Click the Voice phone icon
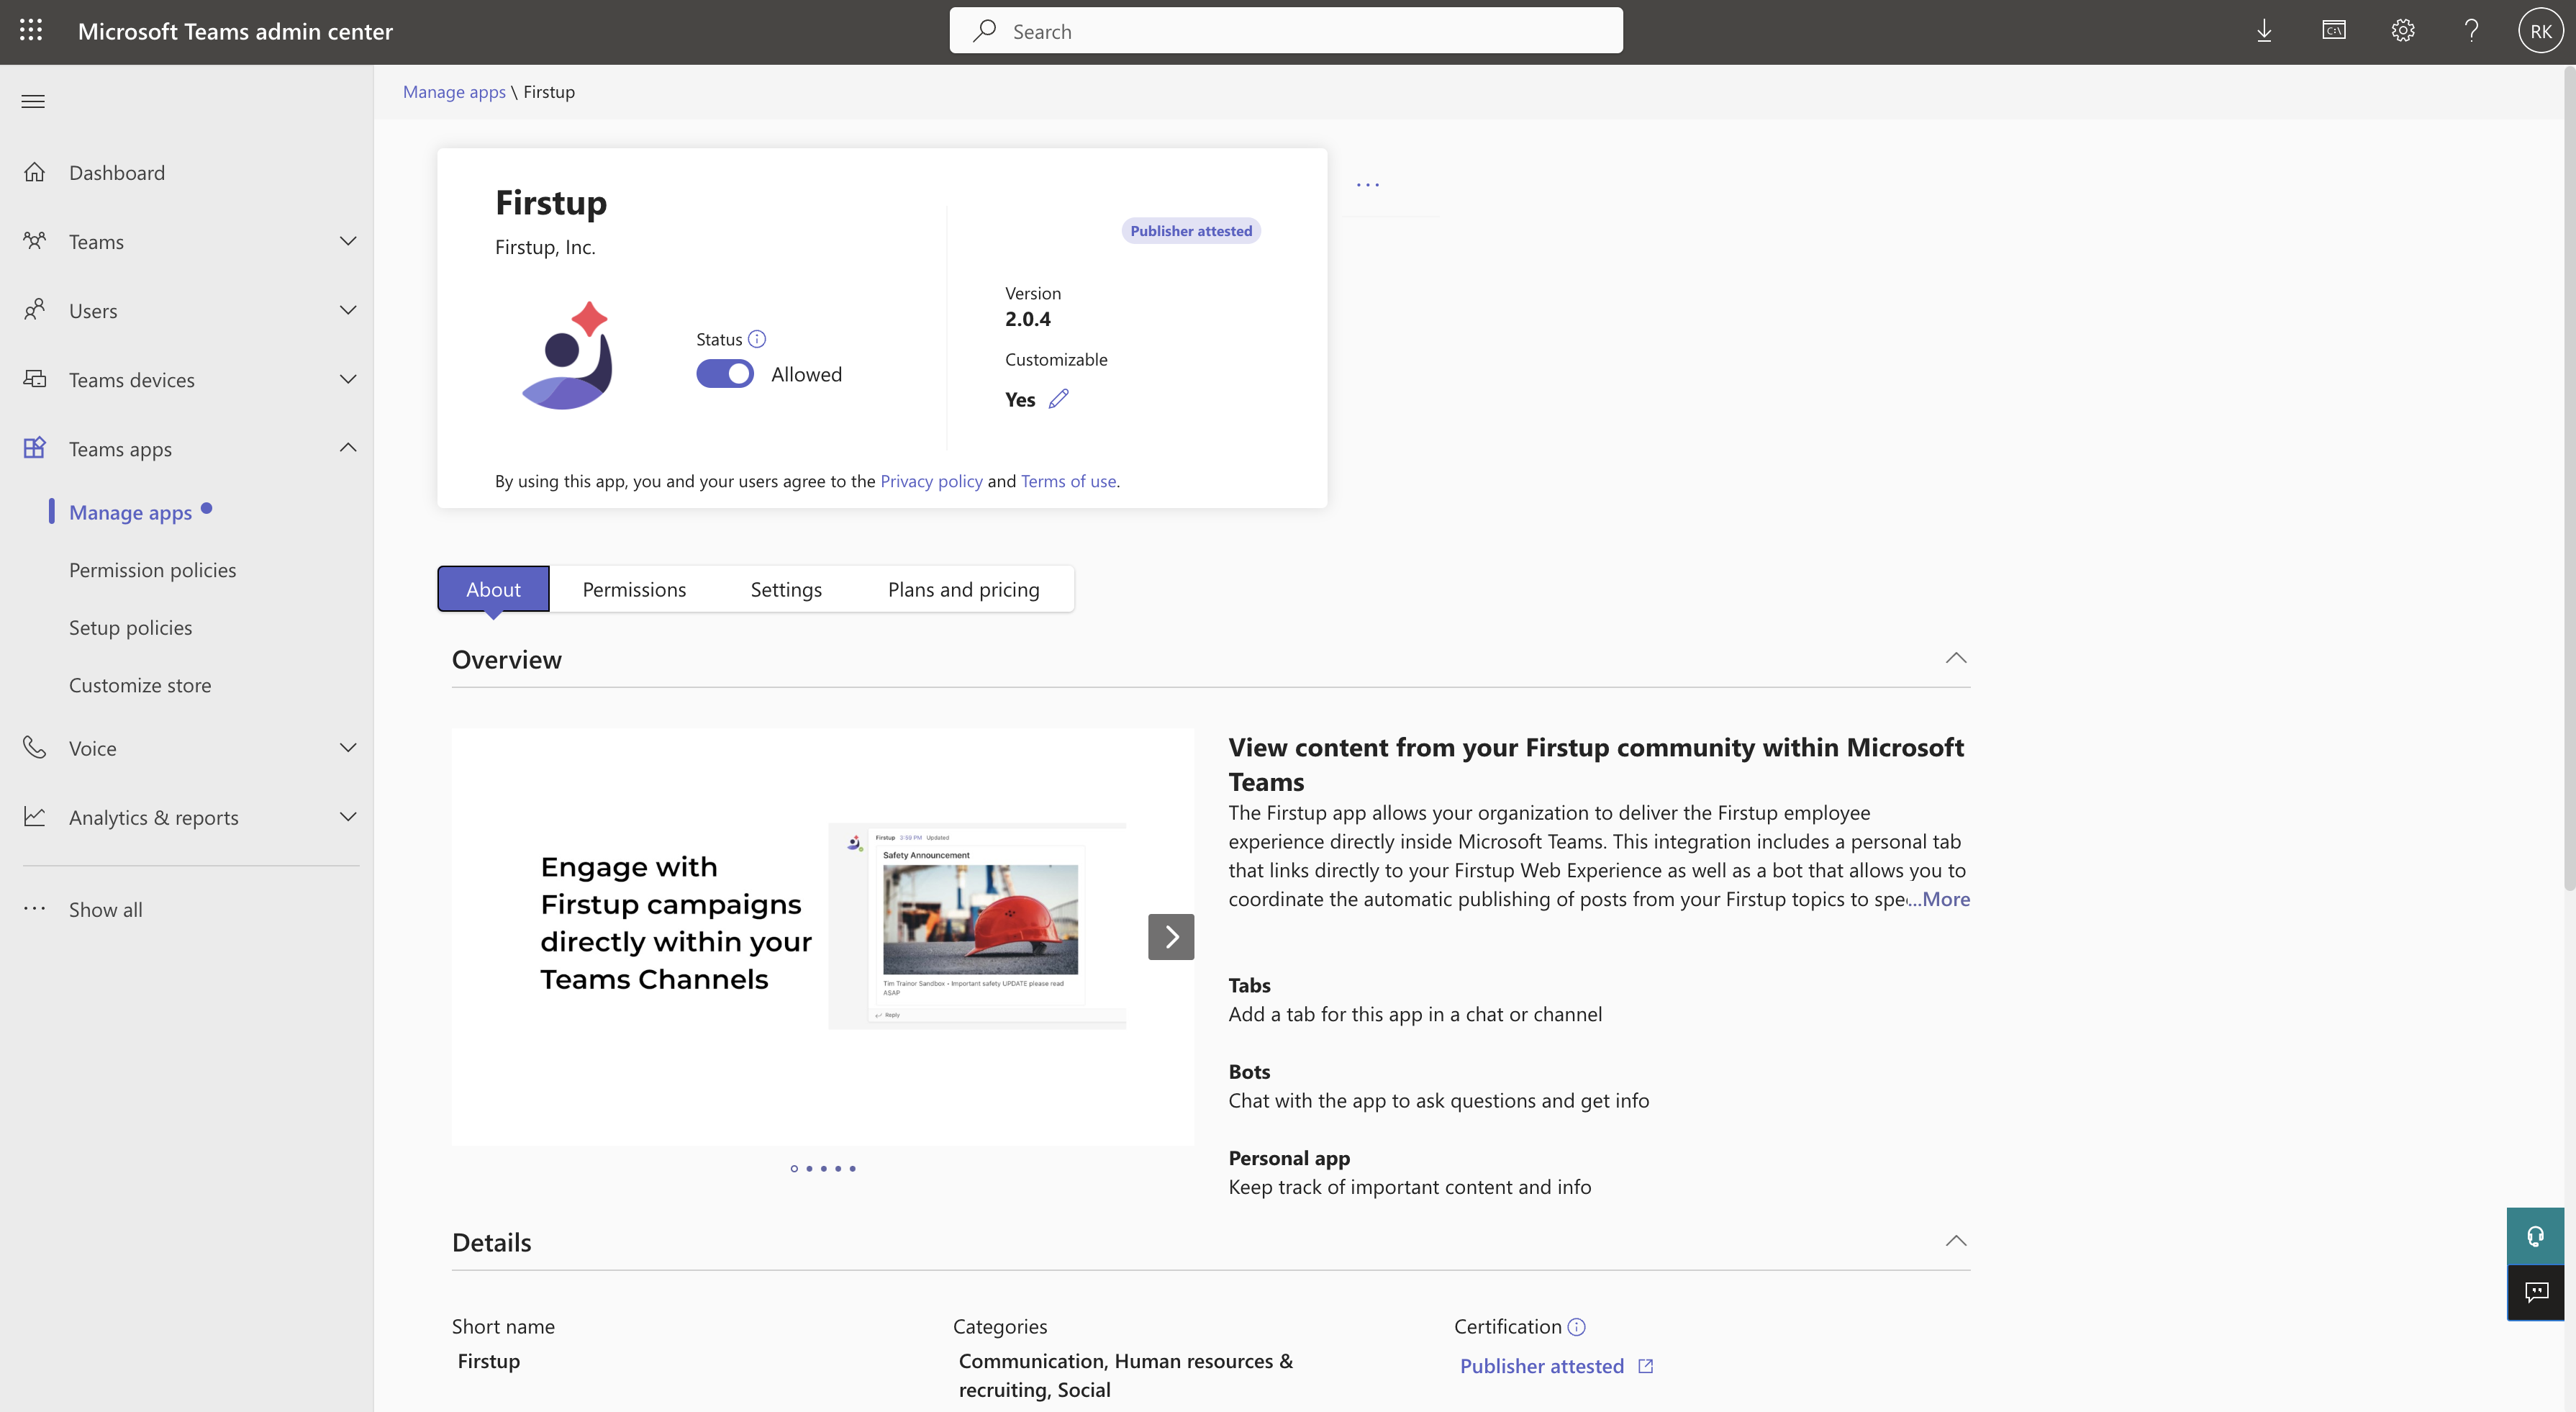Viewport: 2576px width, 1412px height. 35,748
